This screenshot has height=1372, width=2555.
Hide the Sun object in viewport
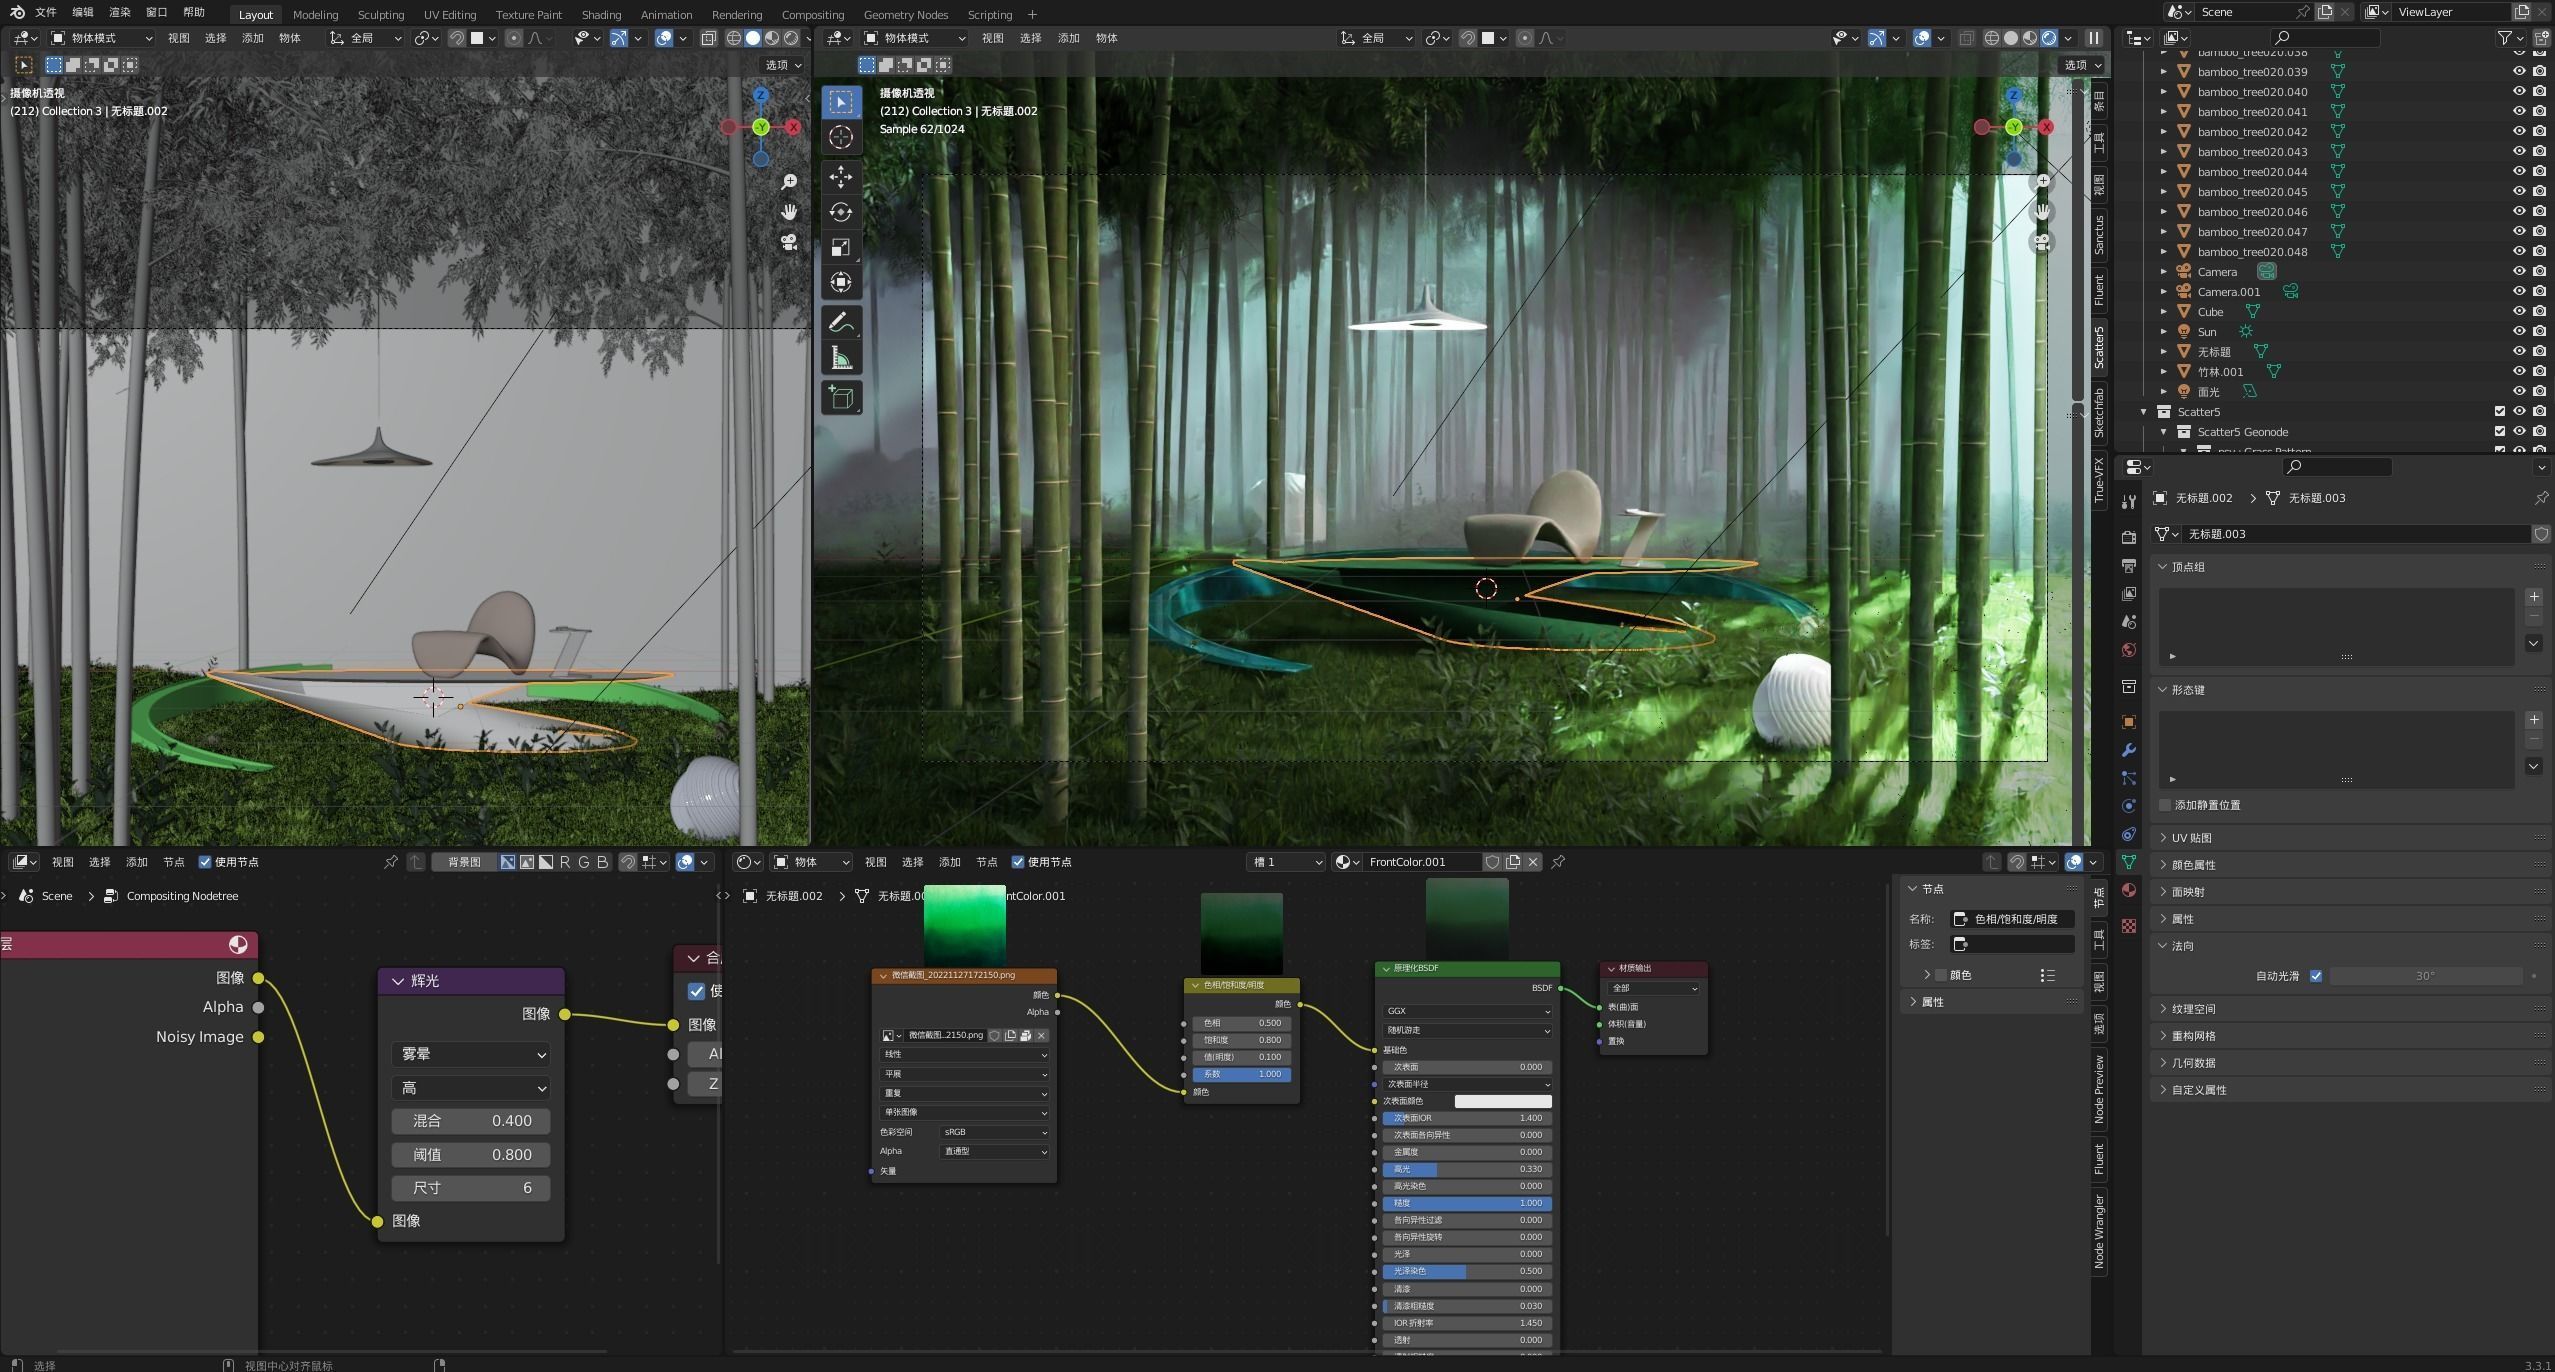(2519, 331)
